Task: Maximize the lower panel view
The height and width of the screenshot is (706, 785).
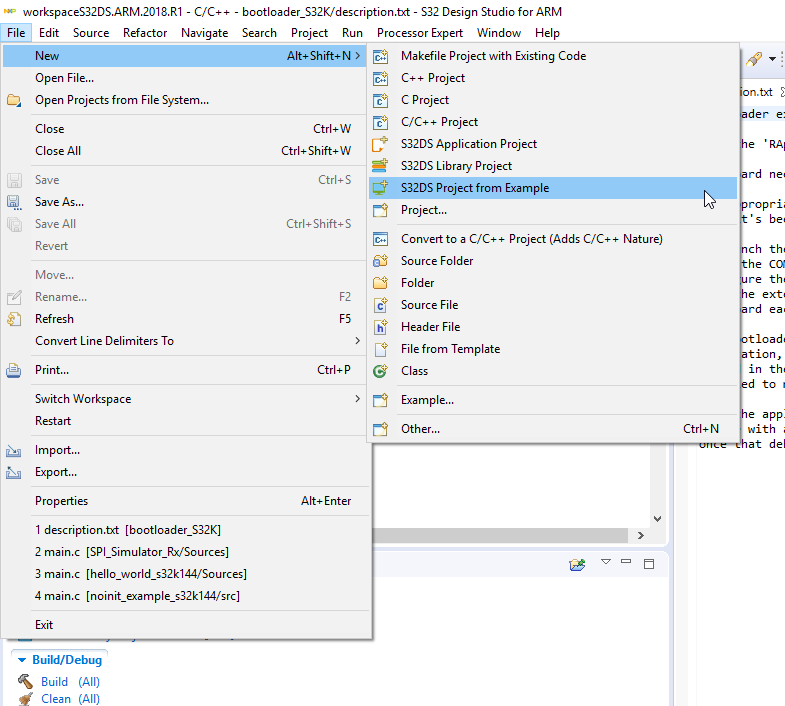Action: [649, 564]
